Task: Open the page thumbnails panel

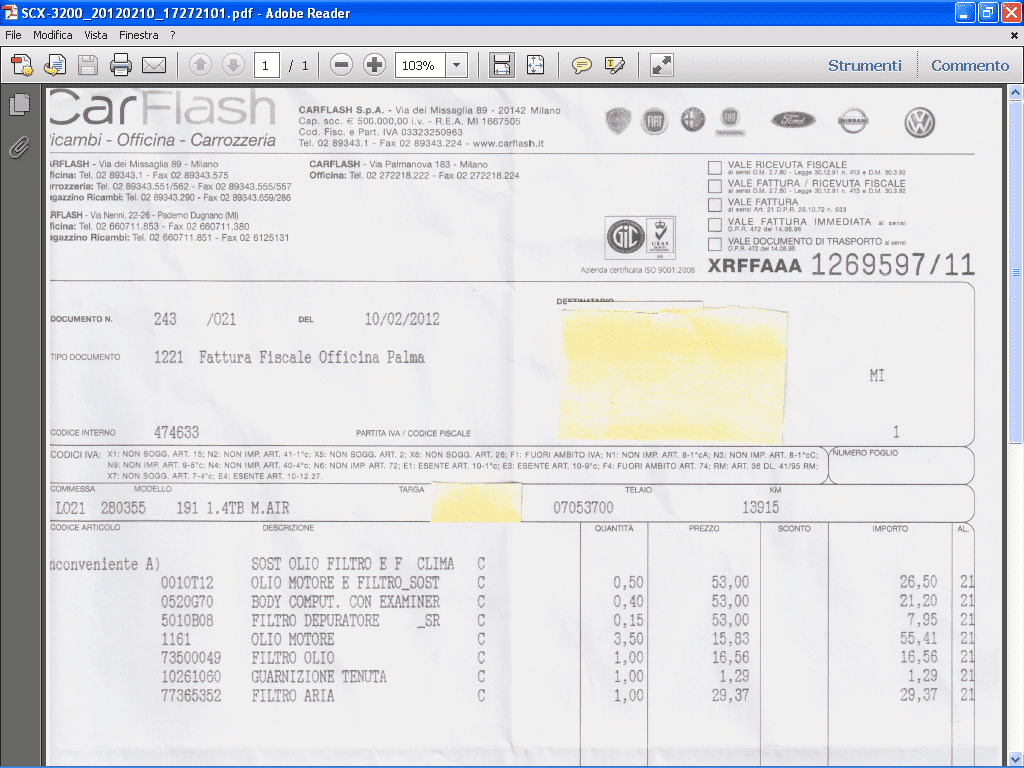Action: pos(19,105)
